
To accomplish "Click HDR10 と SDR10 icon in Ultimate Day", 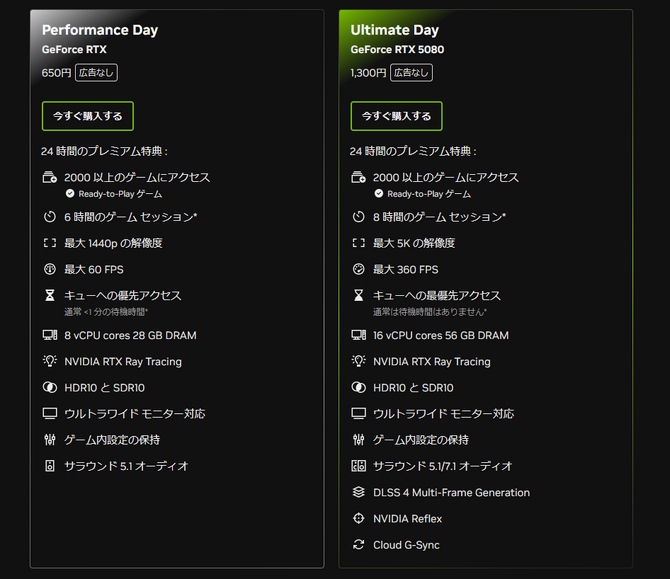I will (359, 388).
